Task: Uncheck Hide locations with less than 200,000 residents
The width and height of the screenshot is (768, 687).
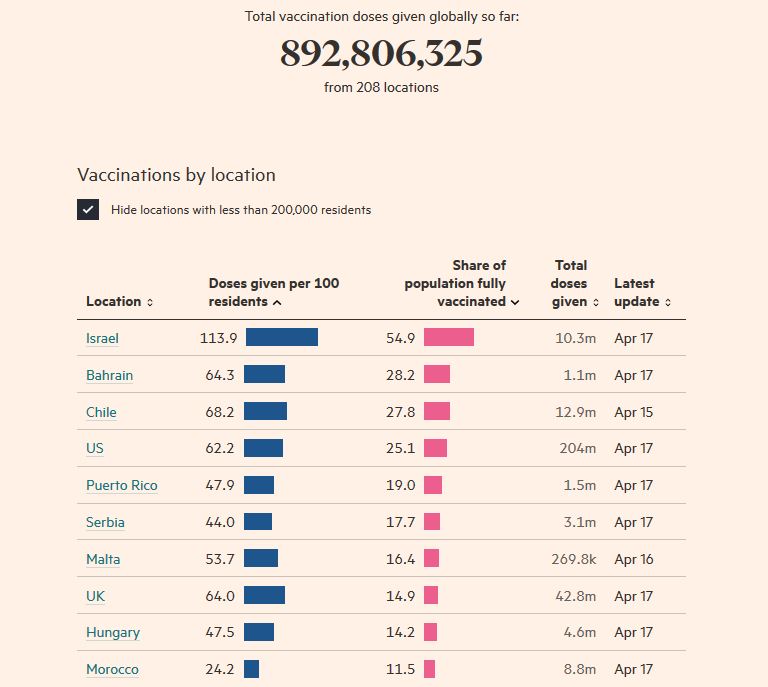Action: click(x=88, y=210)
